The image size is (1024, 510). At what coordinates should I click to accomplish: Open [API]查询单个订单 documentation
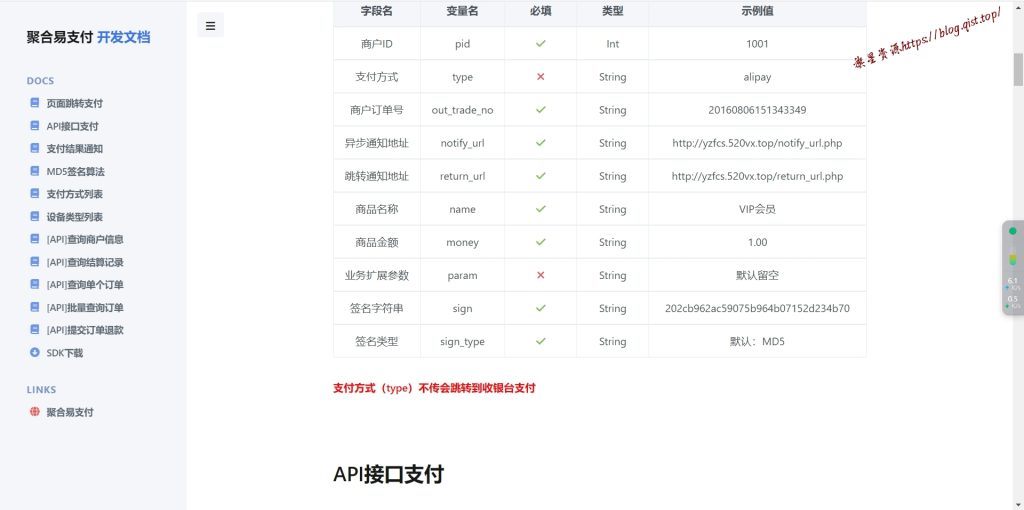(x=84, y=285)
